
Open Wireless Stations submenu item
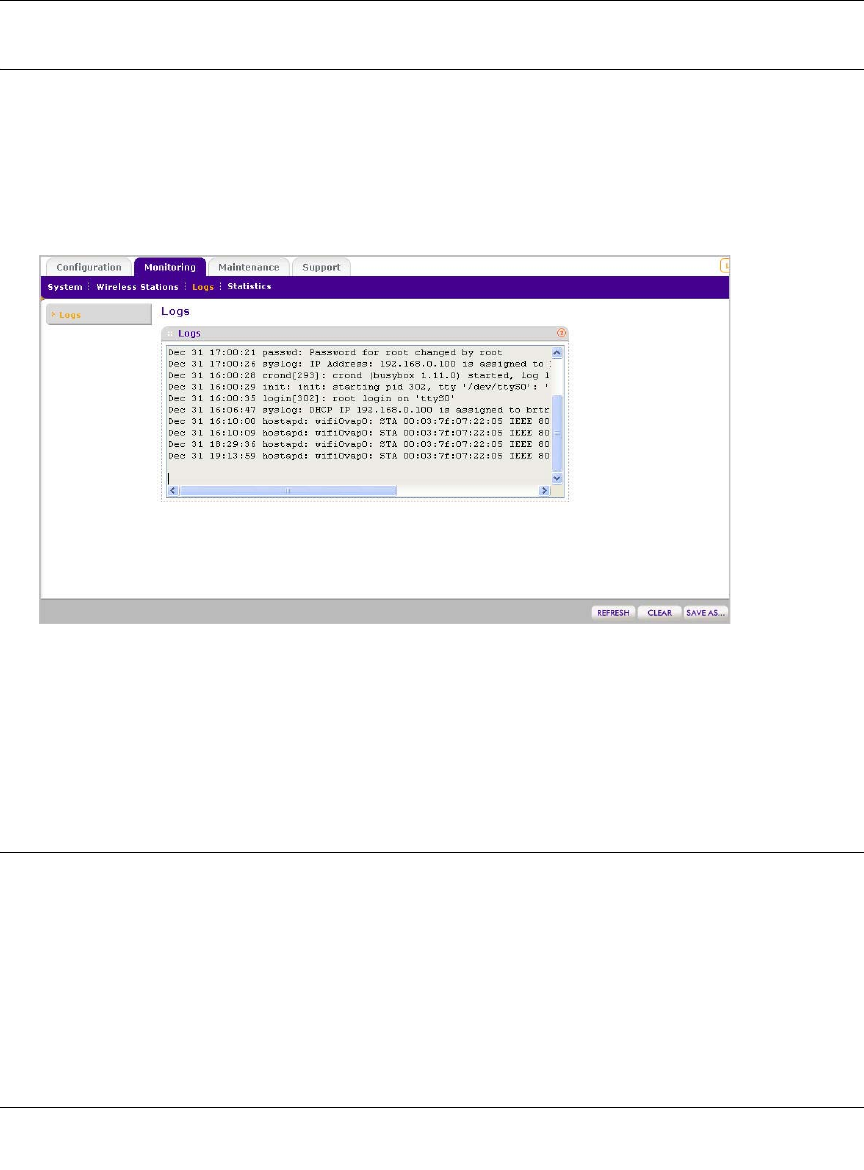[x=137, y=287]
